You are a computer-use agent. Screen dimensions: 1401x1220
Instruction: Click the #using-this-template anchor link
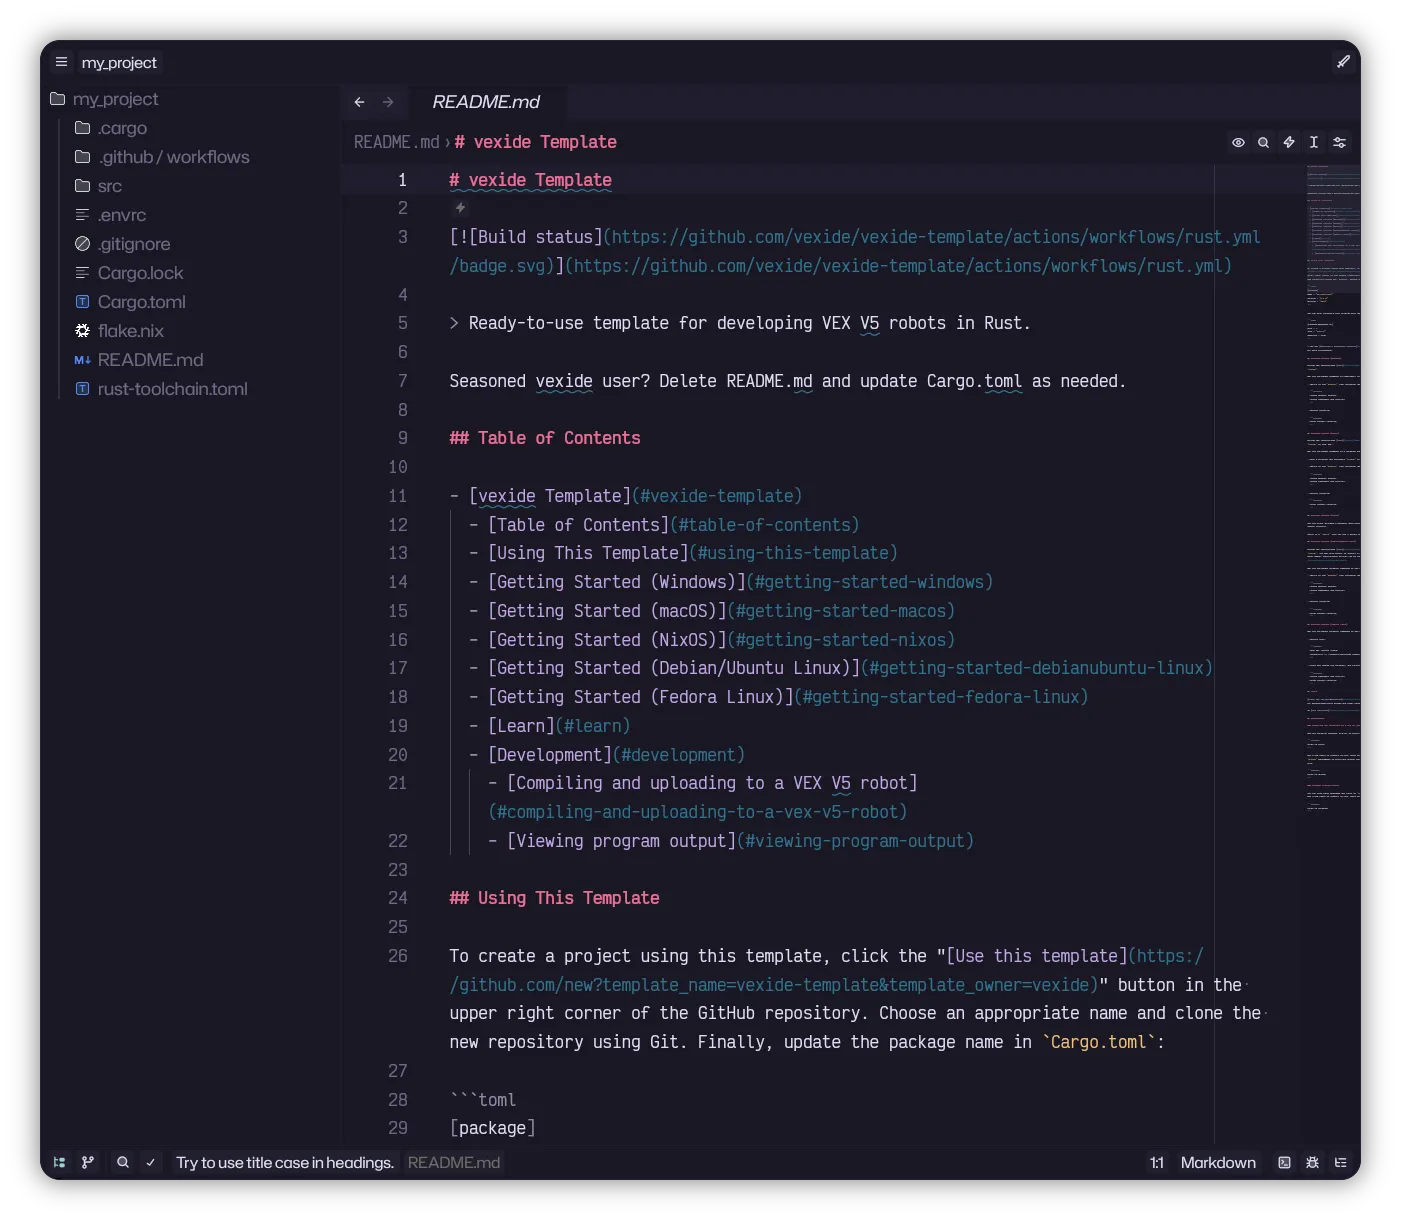coord(793,553)
